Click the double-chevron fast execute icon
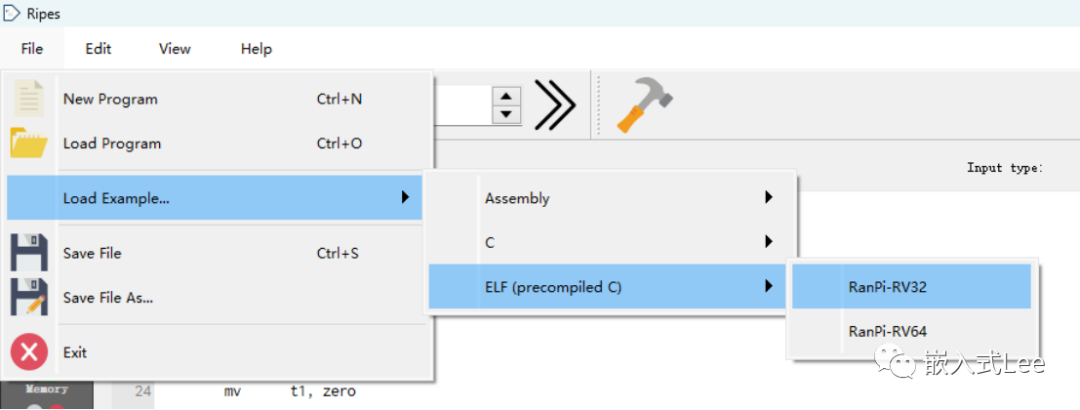The width and height of the screenshot is (1080, 410). 555,105
